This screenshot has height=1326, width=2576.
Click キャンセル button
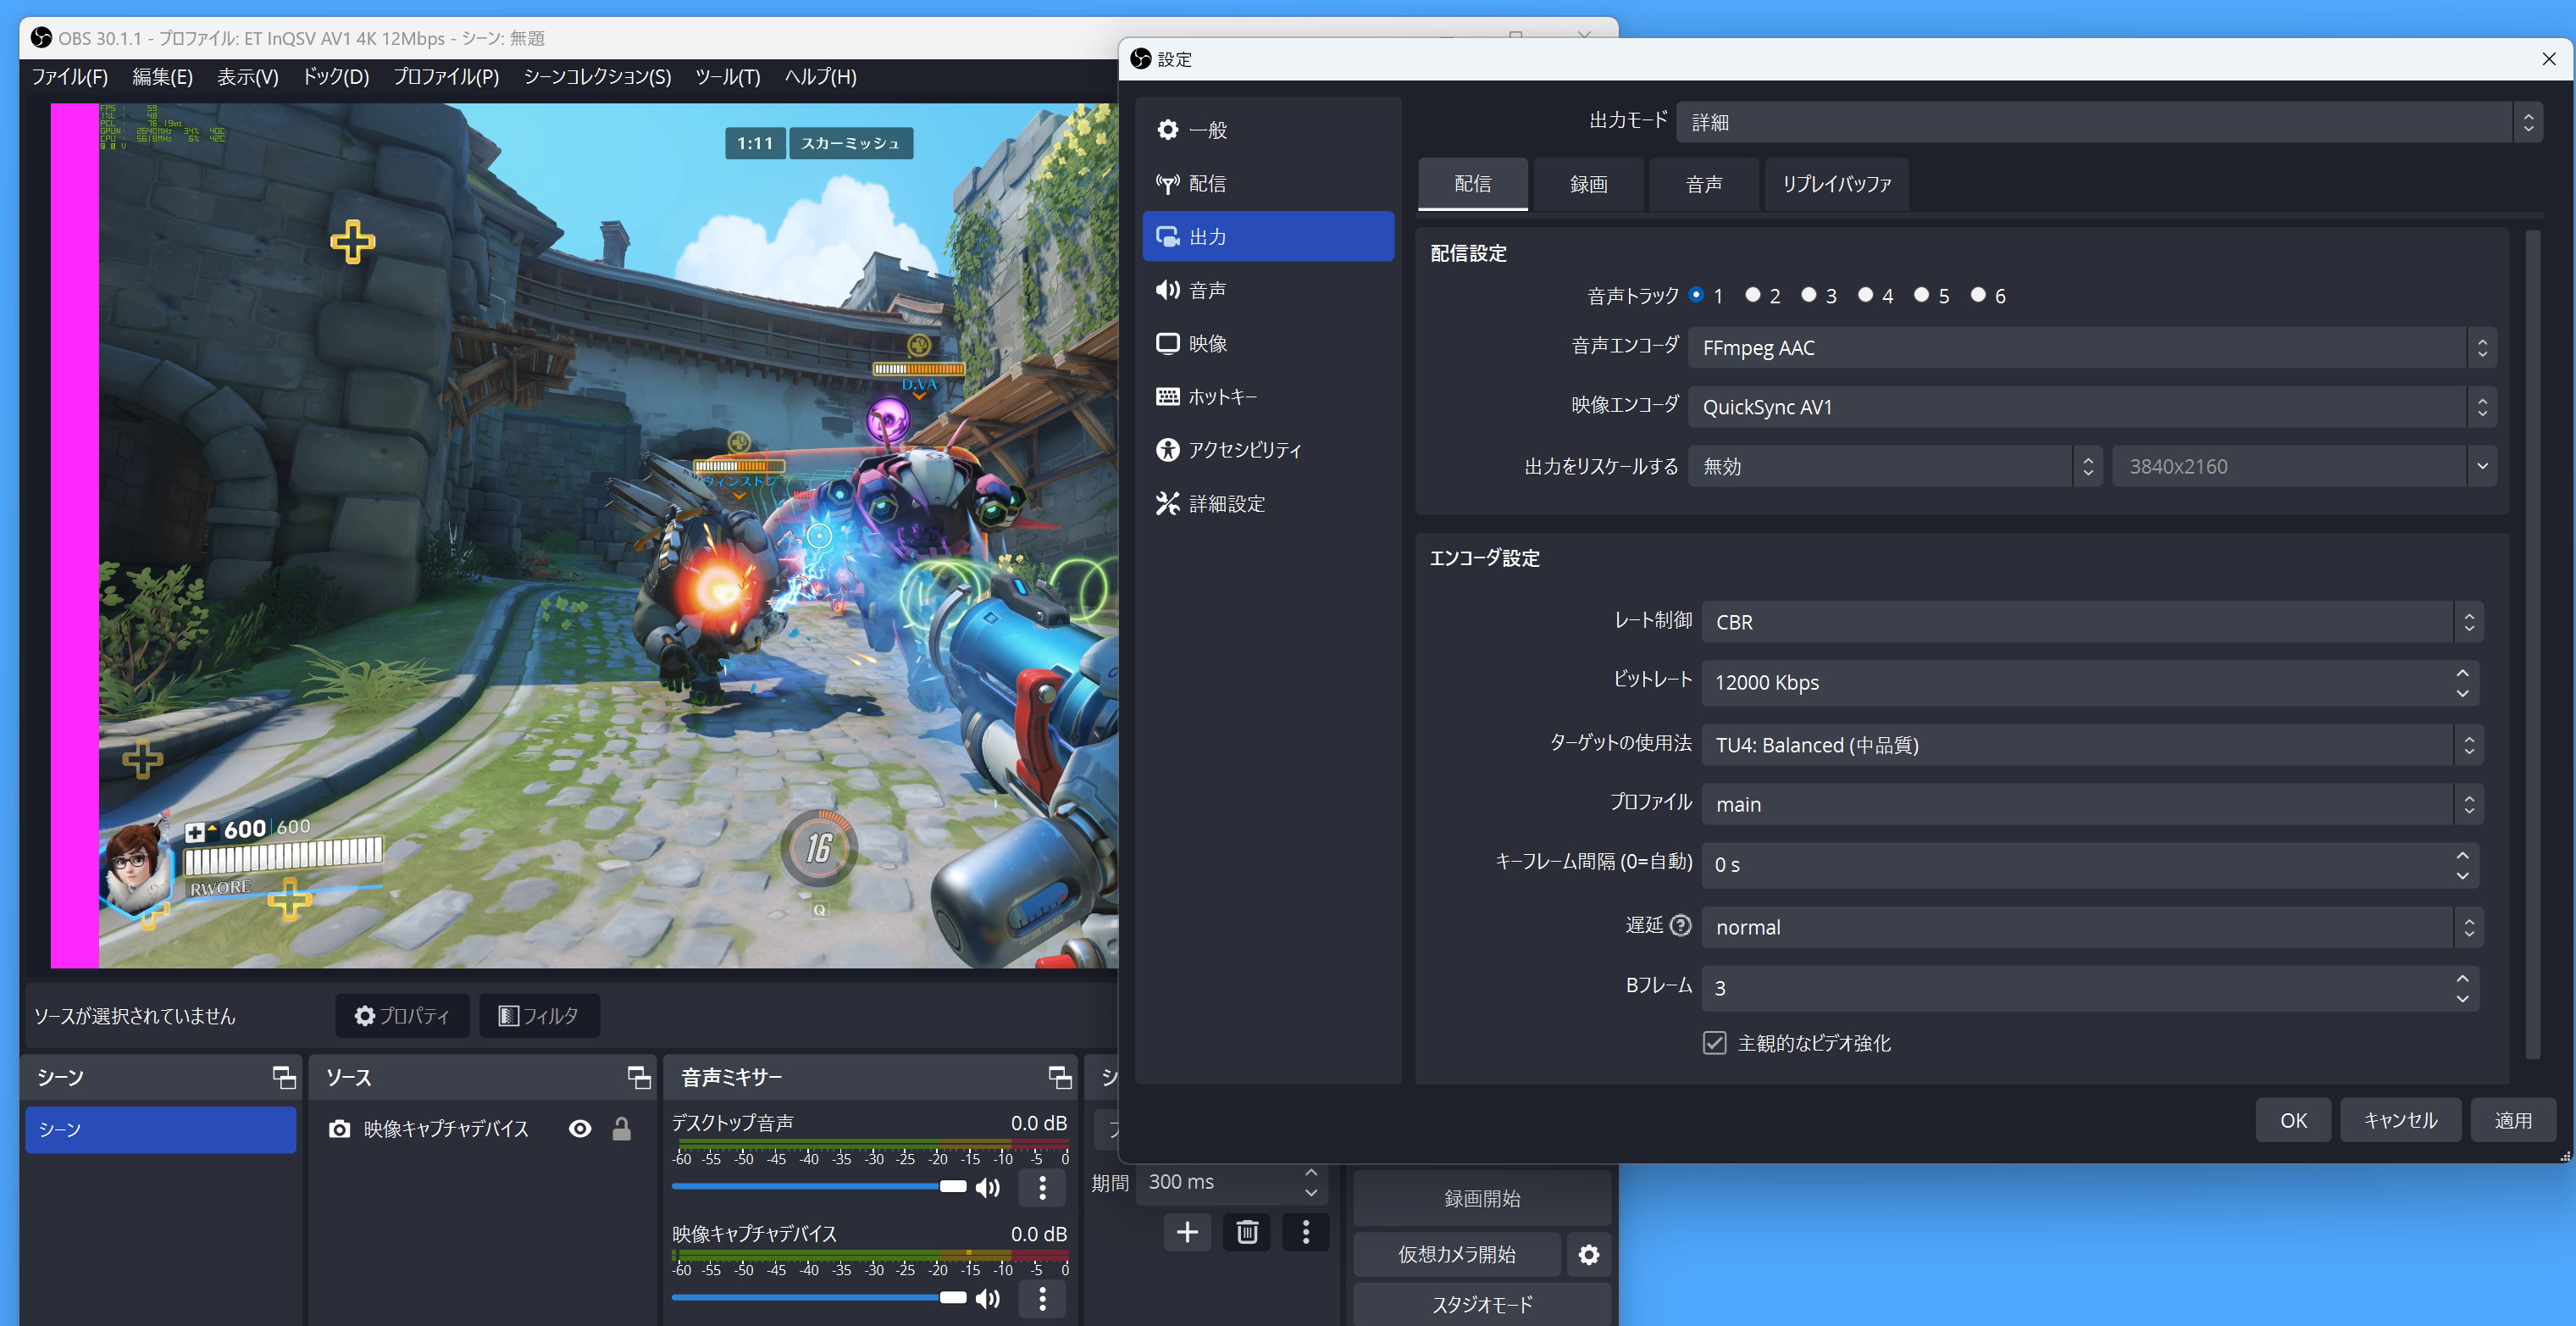pyautogui.click(x=2400, y=1120)
